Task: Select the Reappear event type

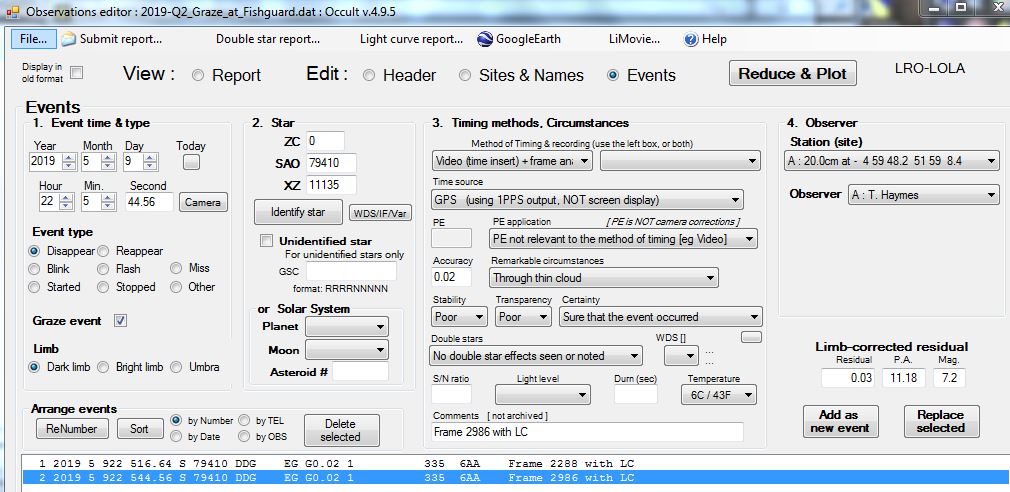Action: tap(106, 251)
